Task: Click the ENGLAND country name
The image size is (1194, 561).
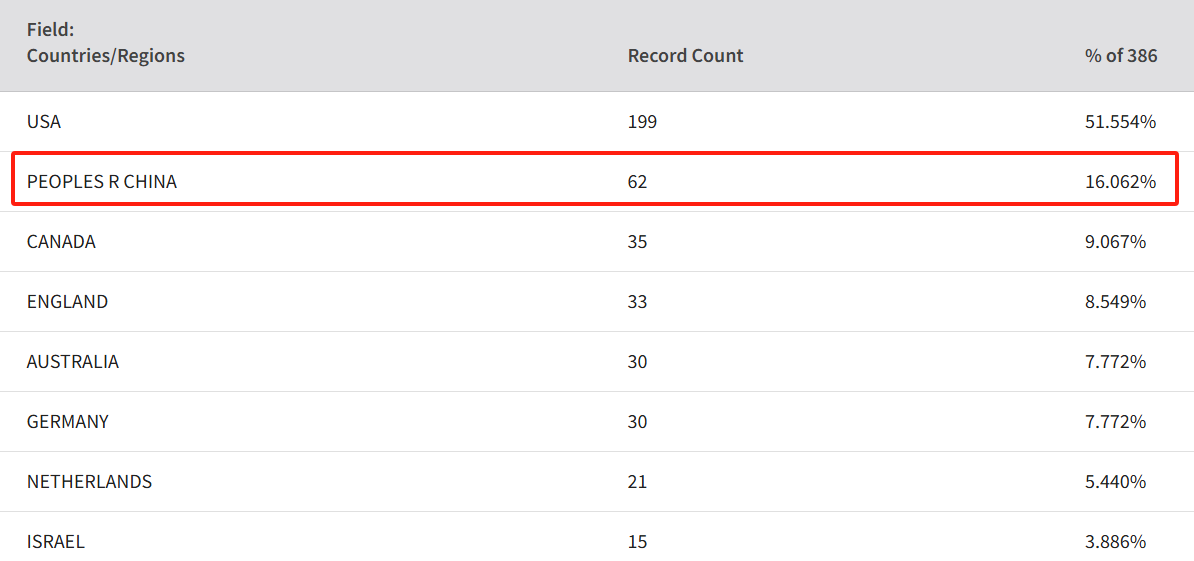Action: coord(67,301)
